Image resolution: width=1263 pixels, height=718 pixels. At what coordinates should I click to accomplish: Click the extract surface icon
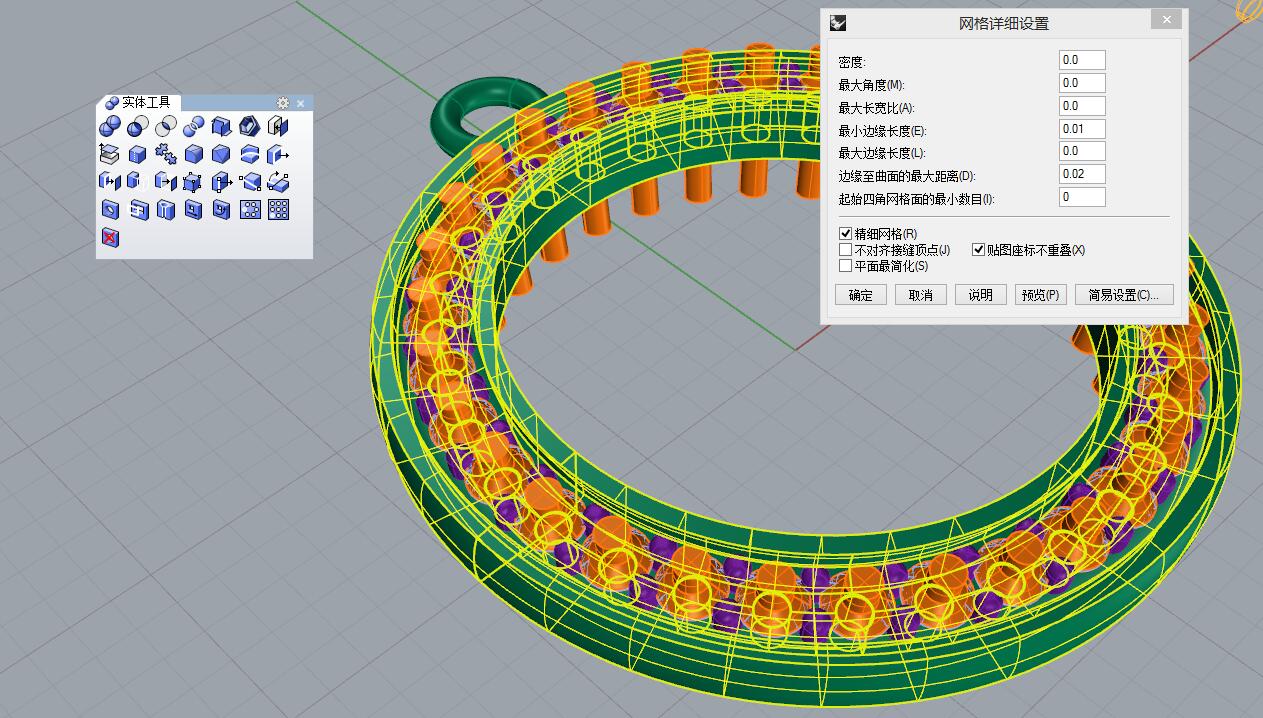coord(278,126)
